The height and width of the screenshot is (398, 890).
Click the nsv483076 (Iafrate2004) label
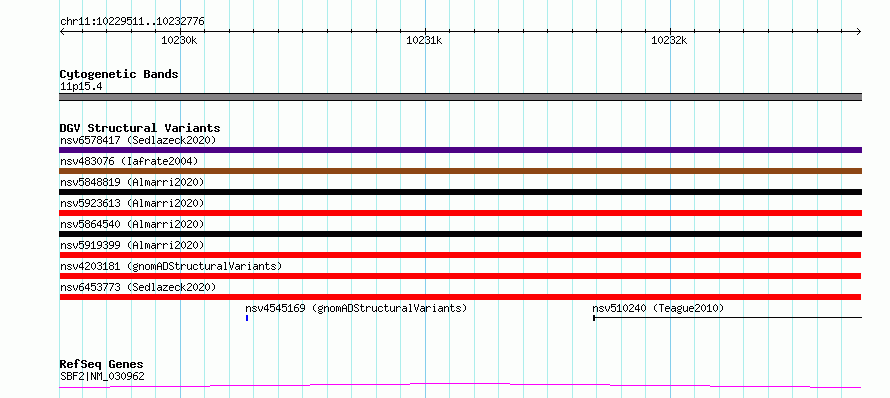(x=129, y=161)
